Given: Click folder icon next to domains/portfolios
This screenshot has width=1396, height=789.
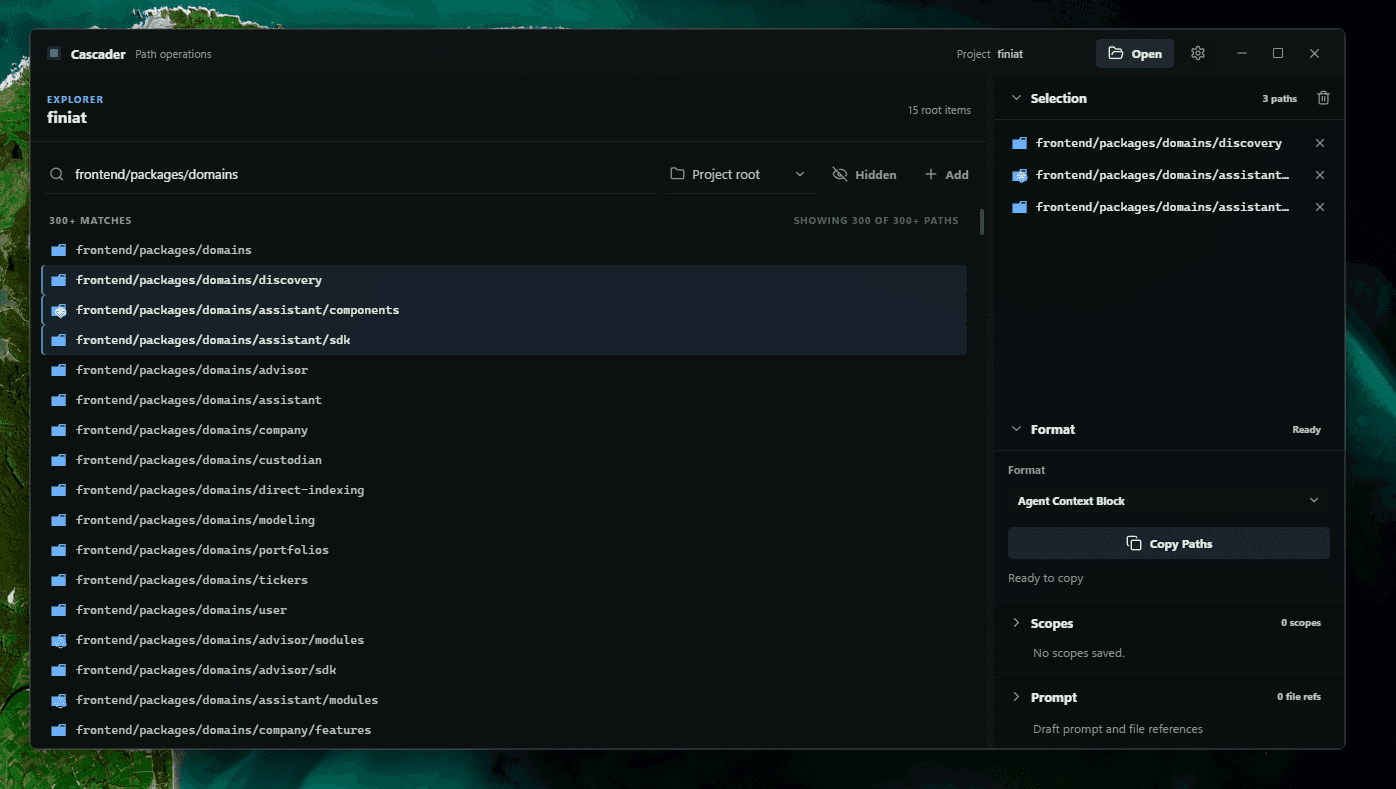Looking at the screenshot, I should coord(59,550).
